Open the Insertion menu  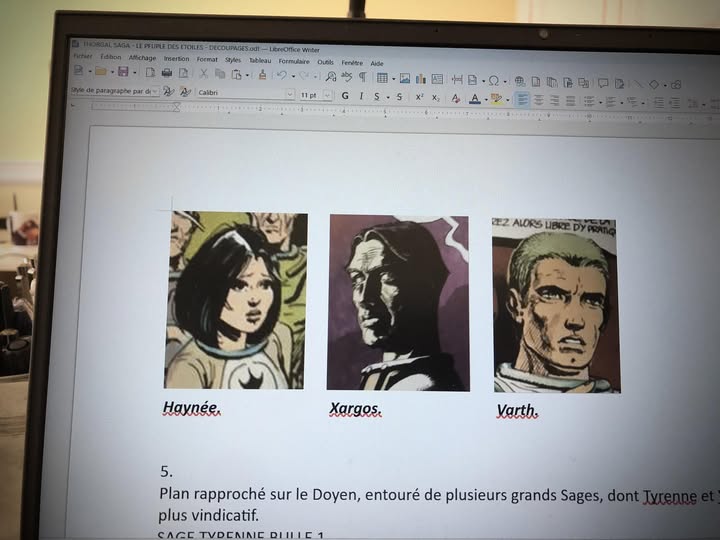(x=176, y=59)
